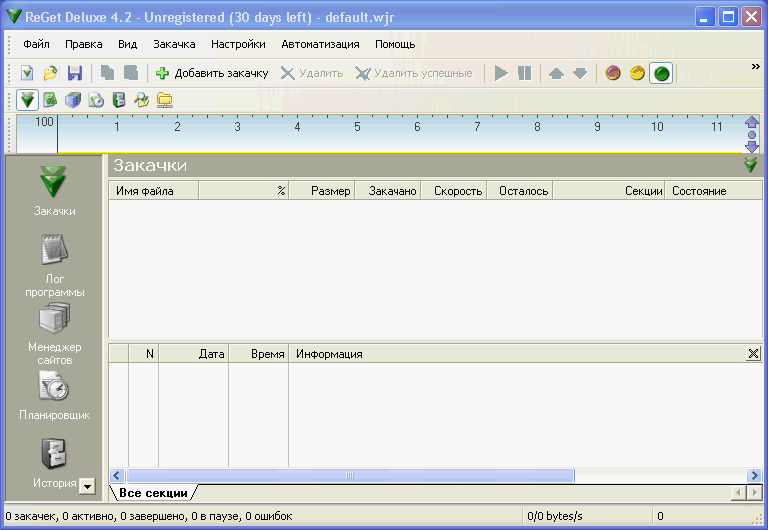The height and width of the screenshot is (530, 768).
Task: Click the speed graph scale up arrow
Action: click(x=752, y=121)
